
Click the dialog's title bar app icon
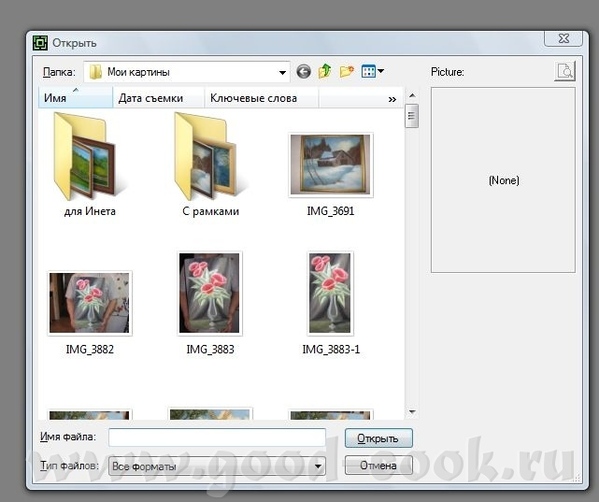(x=40, y=43)
